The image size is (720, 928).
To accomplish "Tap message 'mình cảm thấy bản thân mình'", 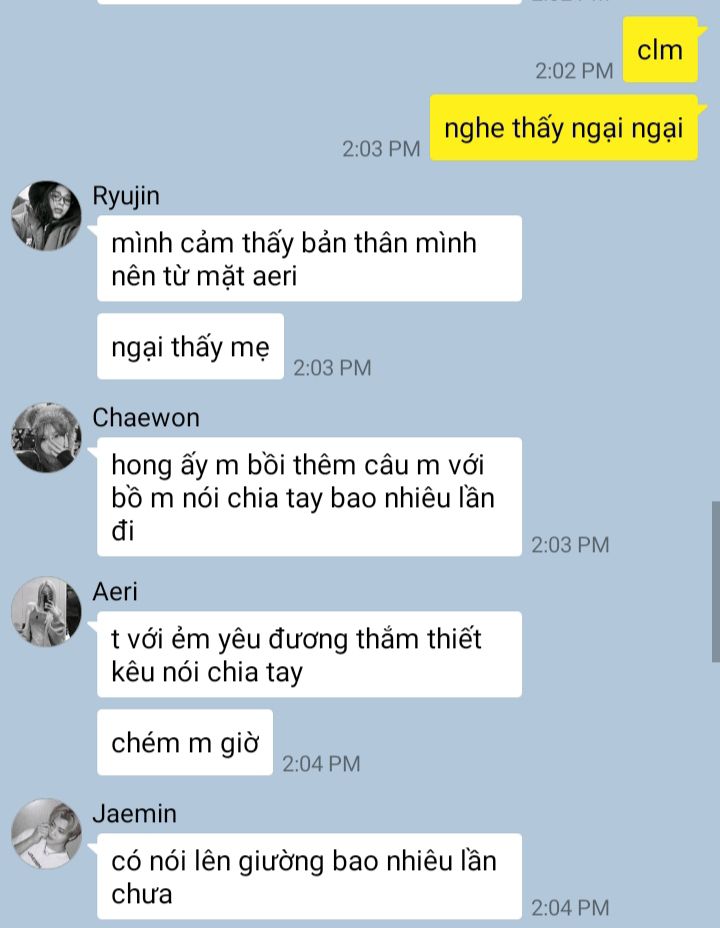I will tap(309, 259).
